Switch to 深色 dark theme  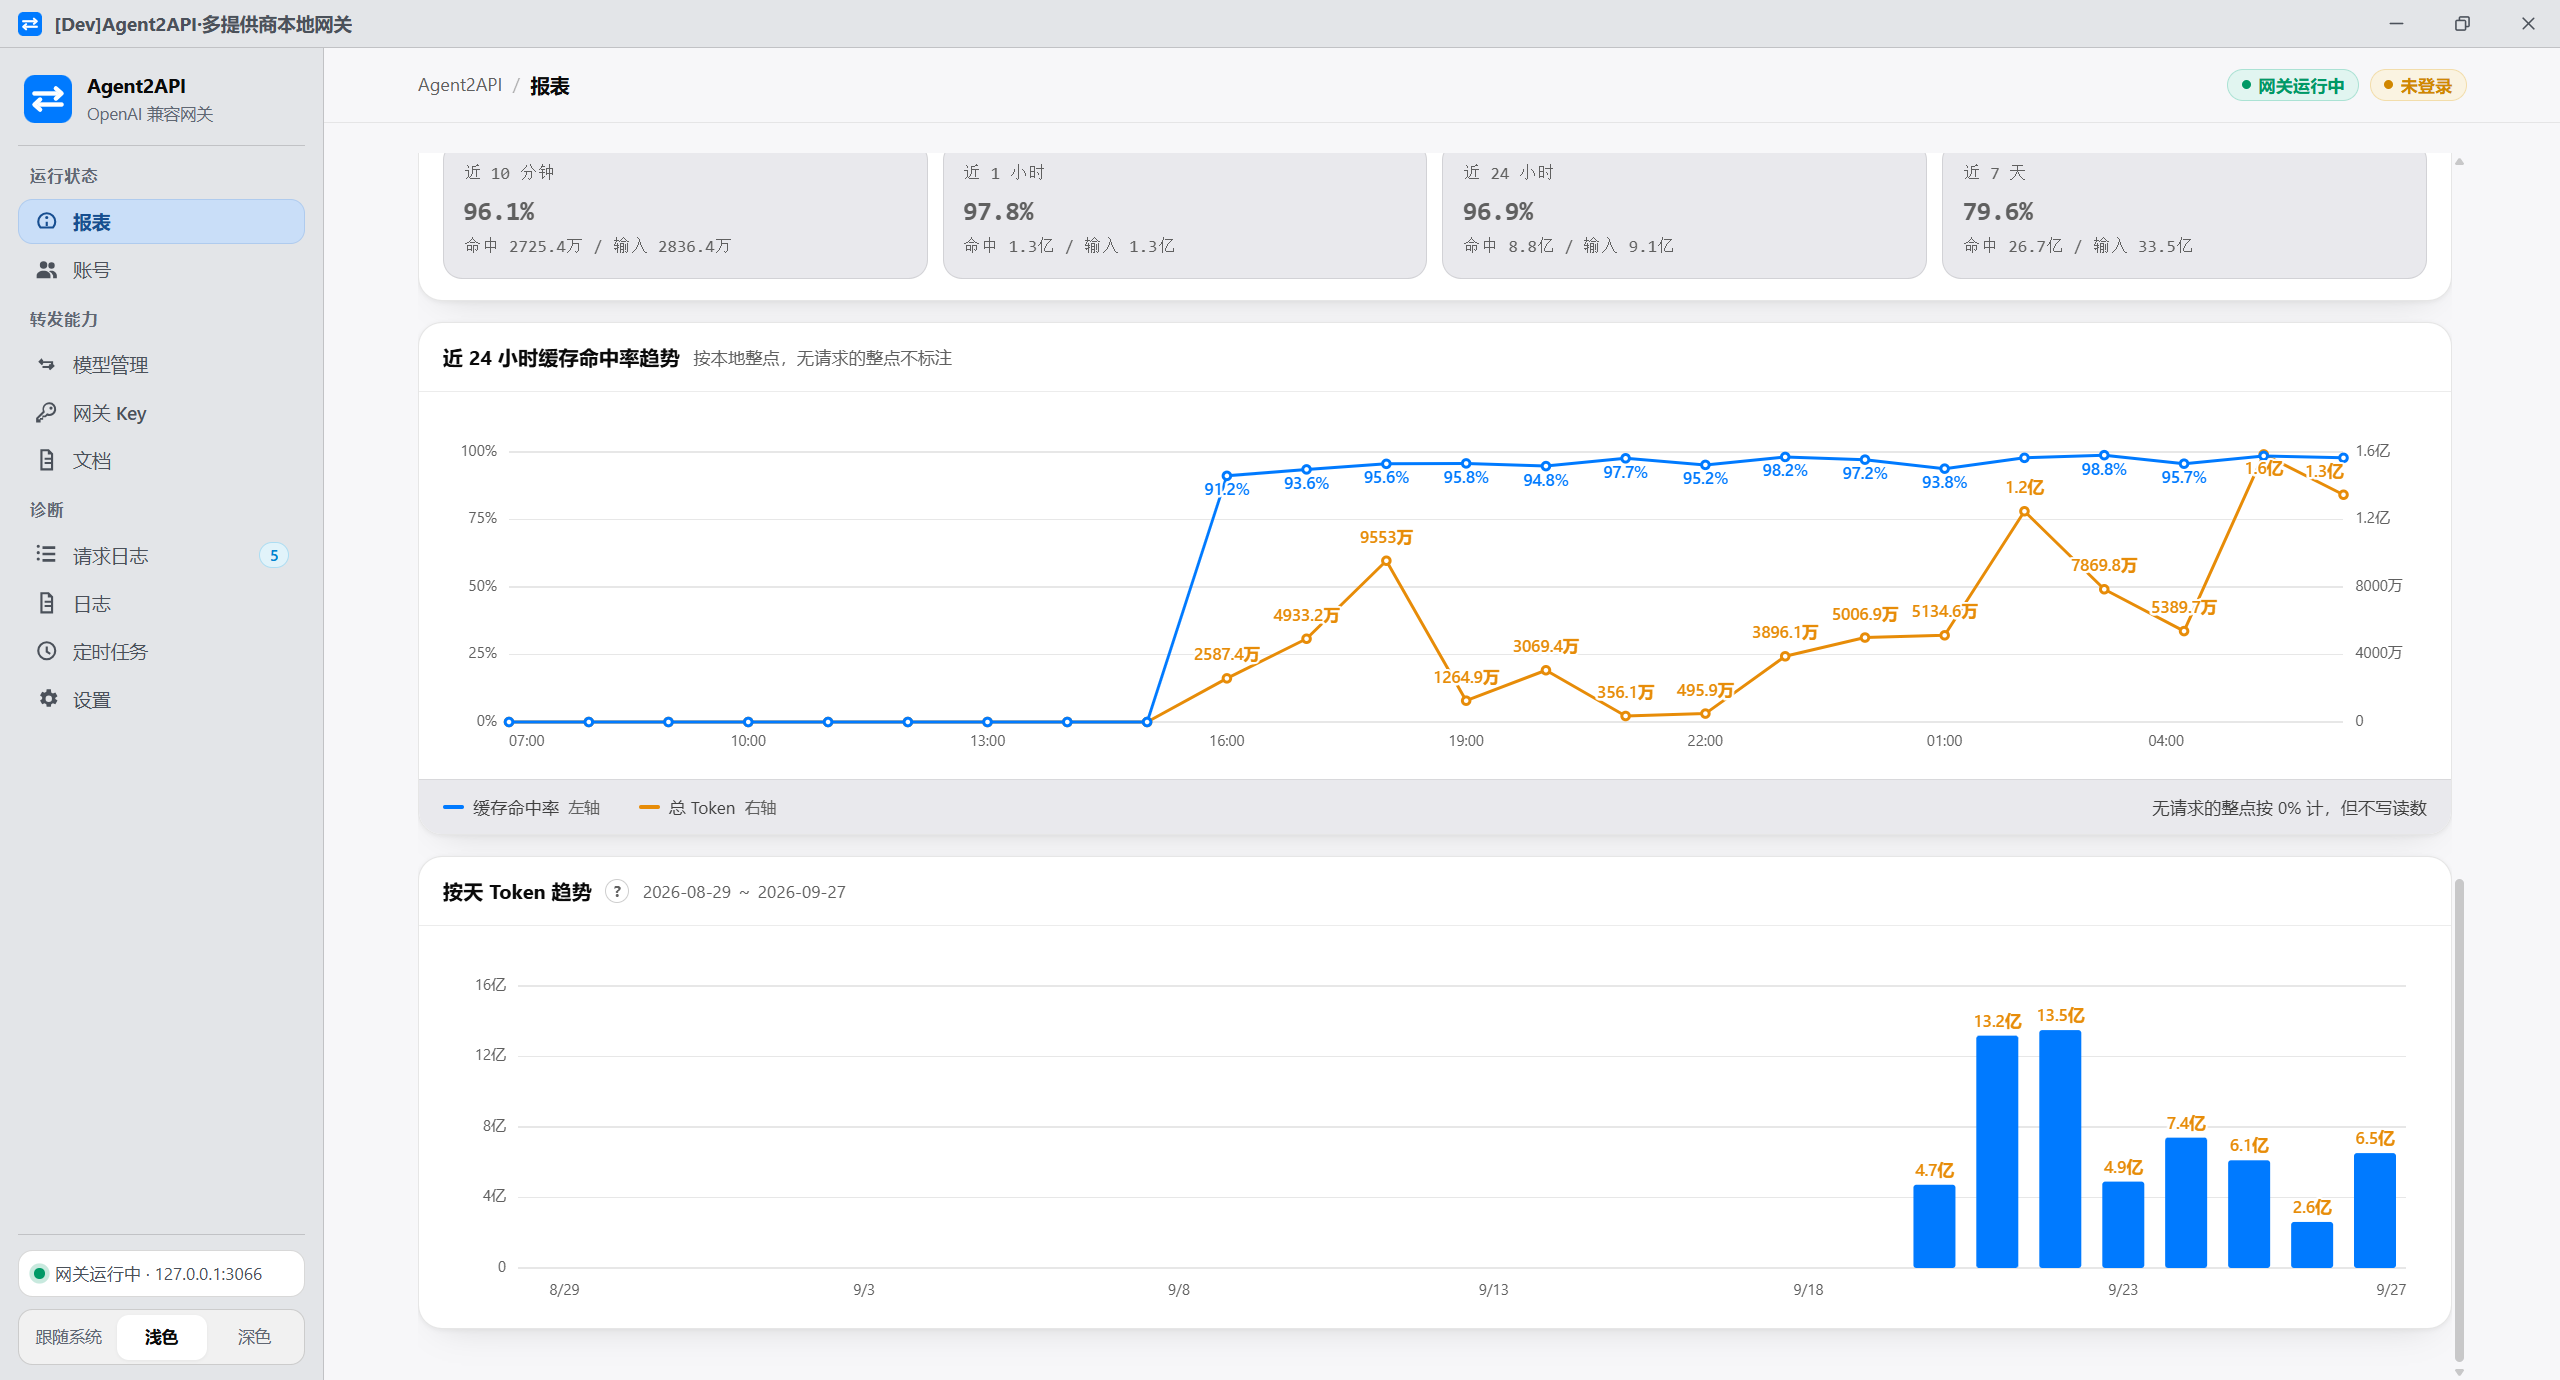click(254, 1337)
